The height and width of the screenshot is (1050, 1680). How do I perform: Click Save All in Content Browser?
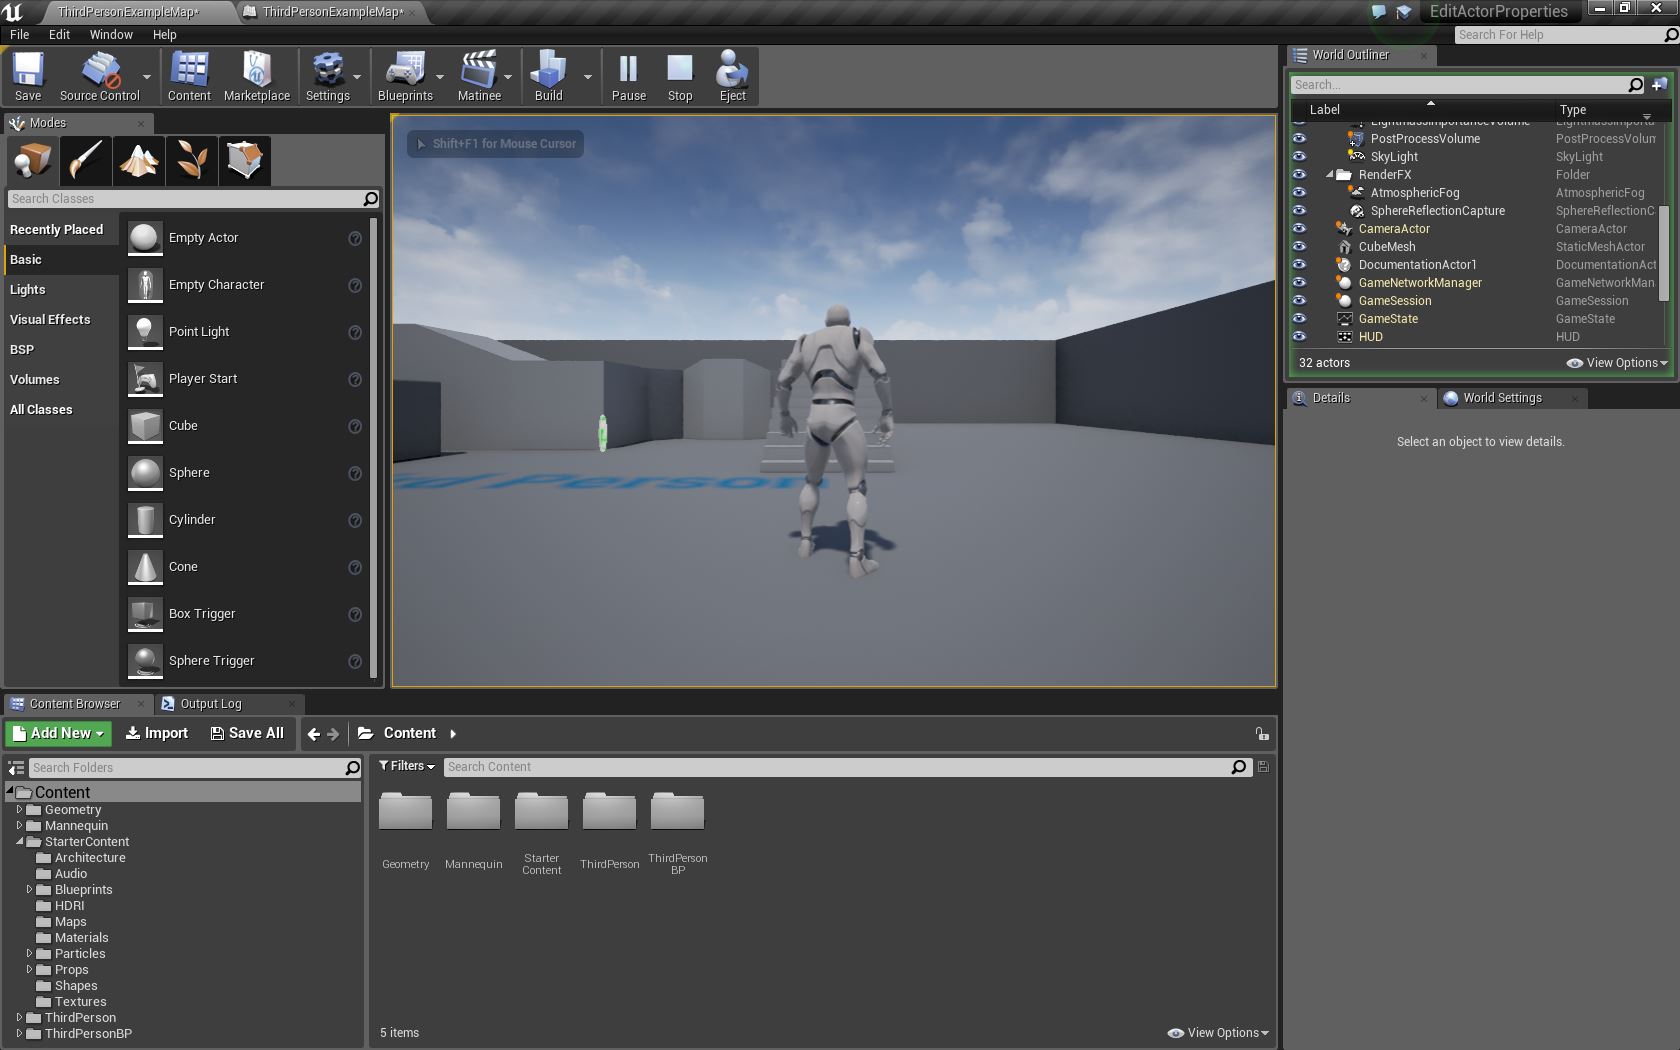pyautogui.click(x=247, y=733)
